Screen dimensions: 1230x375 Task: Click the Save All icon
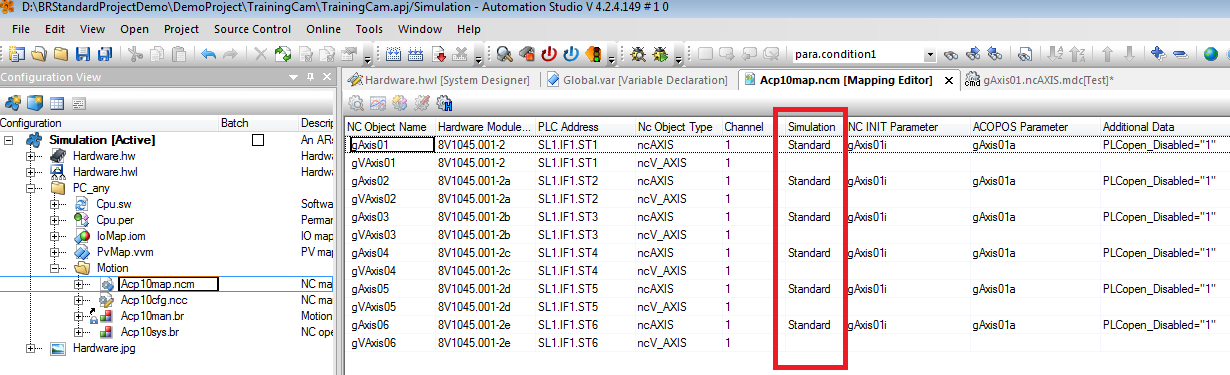pos(105,54)
